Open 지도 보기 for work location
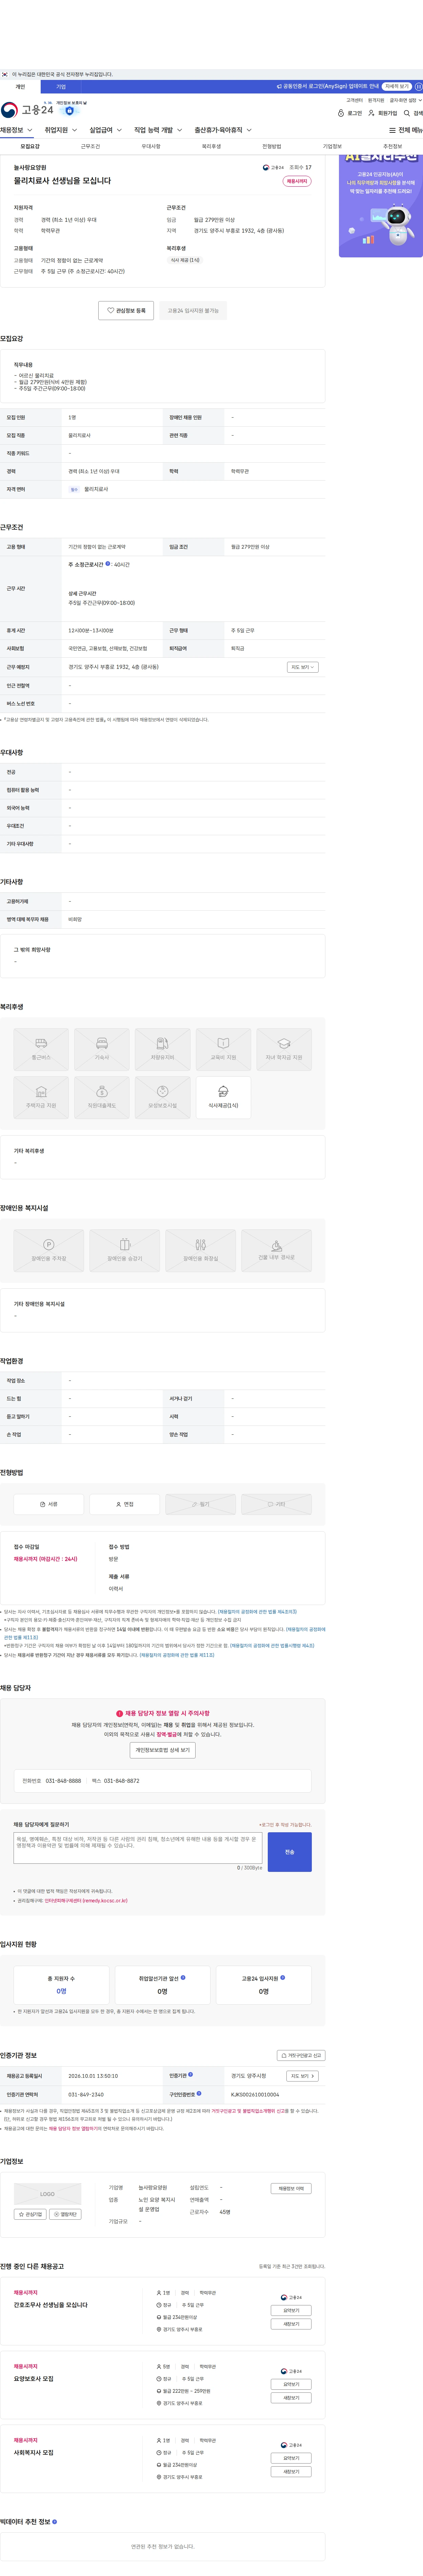The image size is (423, 2576). pos(302,667)
